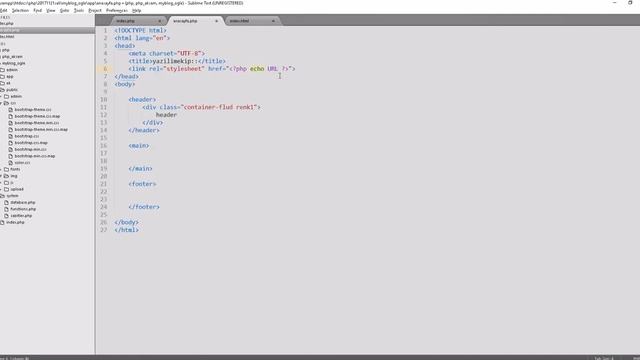
Task: Open the Goto menu
Action: [x=64, y=10]
